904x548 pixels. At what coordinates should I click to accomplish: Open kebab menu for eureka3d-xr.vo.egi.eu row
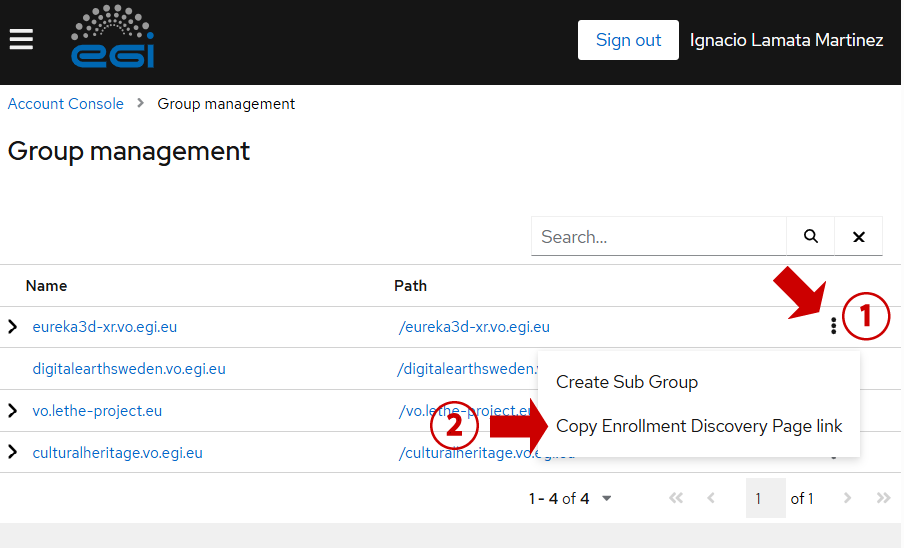coord(833,326)
